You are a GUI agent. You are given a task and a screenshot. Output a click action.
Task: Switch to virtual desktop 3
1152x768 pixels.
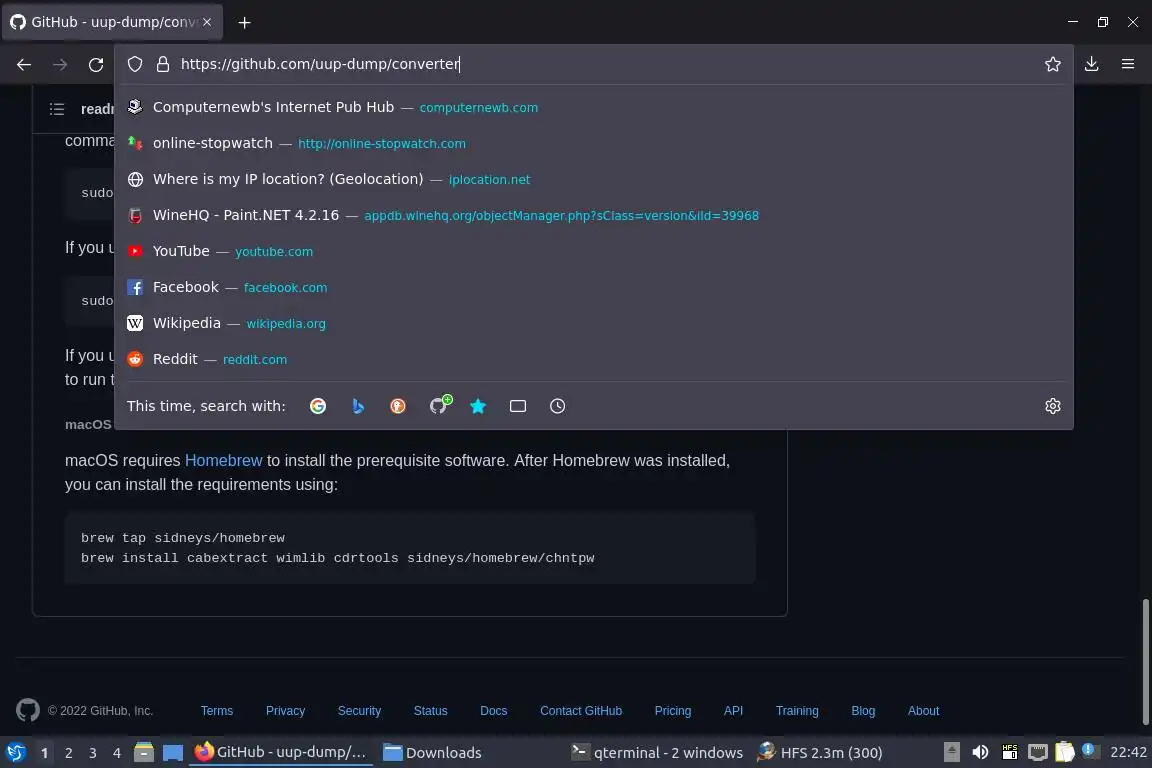tap(93, 753)
